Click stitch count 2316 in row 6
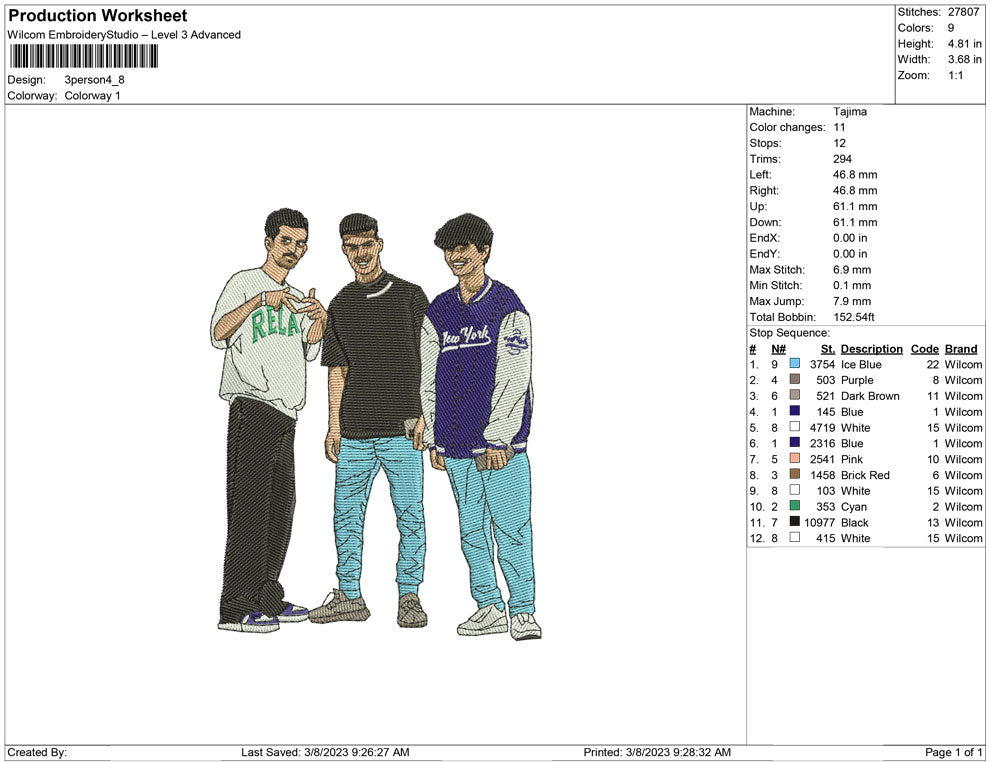This screenshot has width=990, height=762. coord(822,443)
